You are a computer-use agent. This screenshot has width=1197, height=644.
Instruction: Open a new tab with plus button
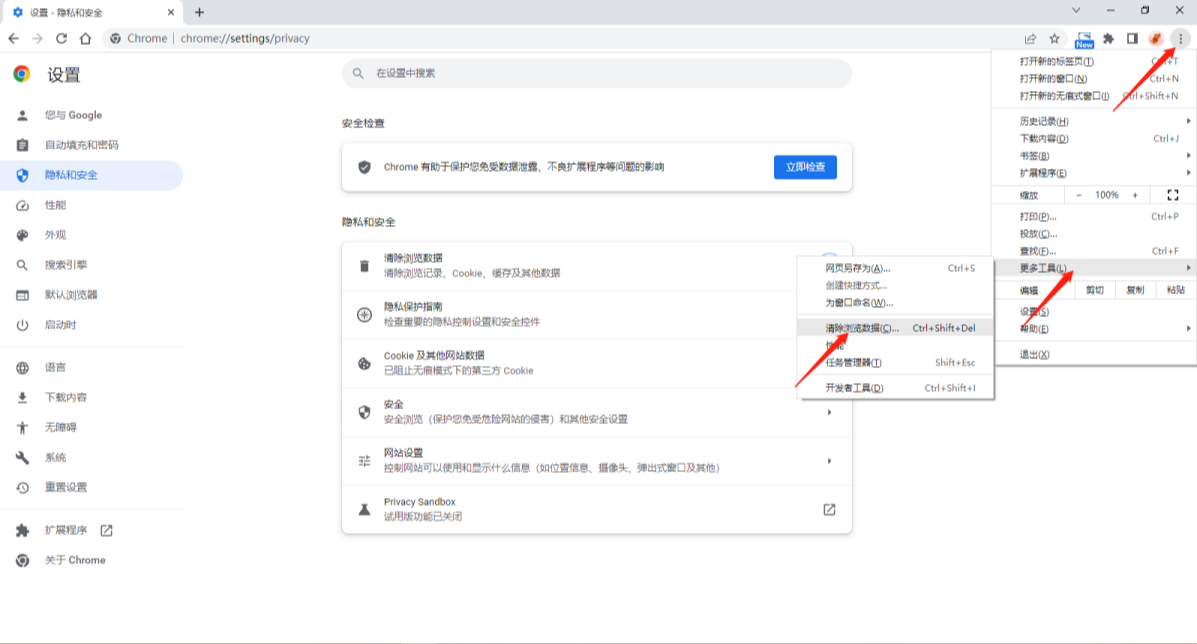(199, 12)
